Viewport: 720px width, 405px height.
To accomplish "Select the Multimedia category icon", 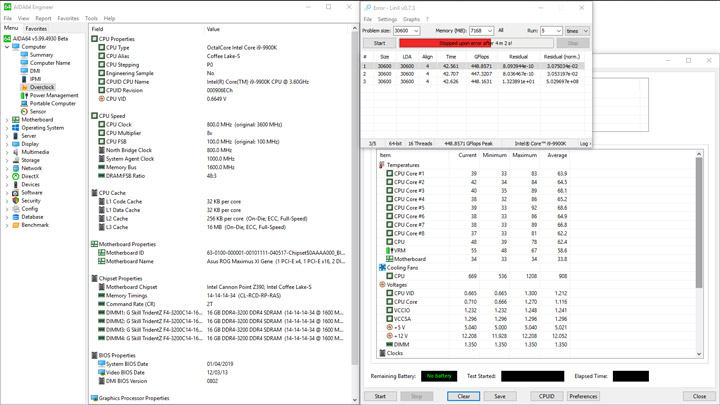I will click(x=16, y=152).
